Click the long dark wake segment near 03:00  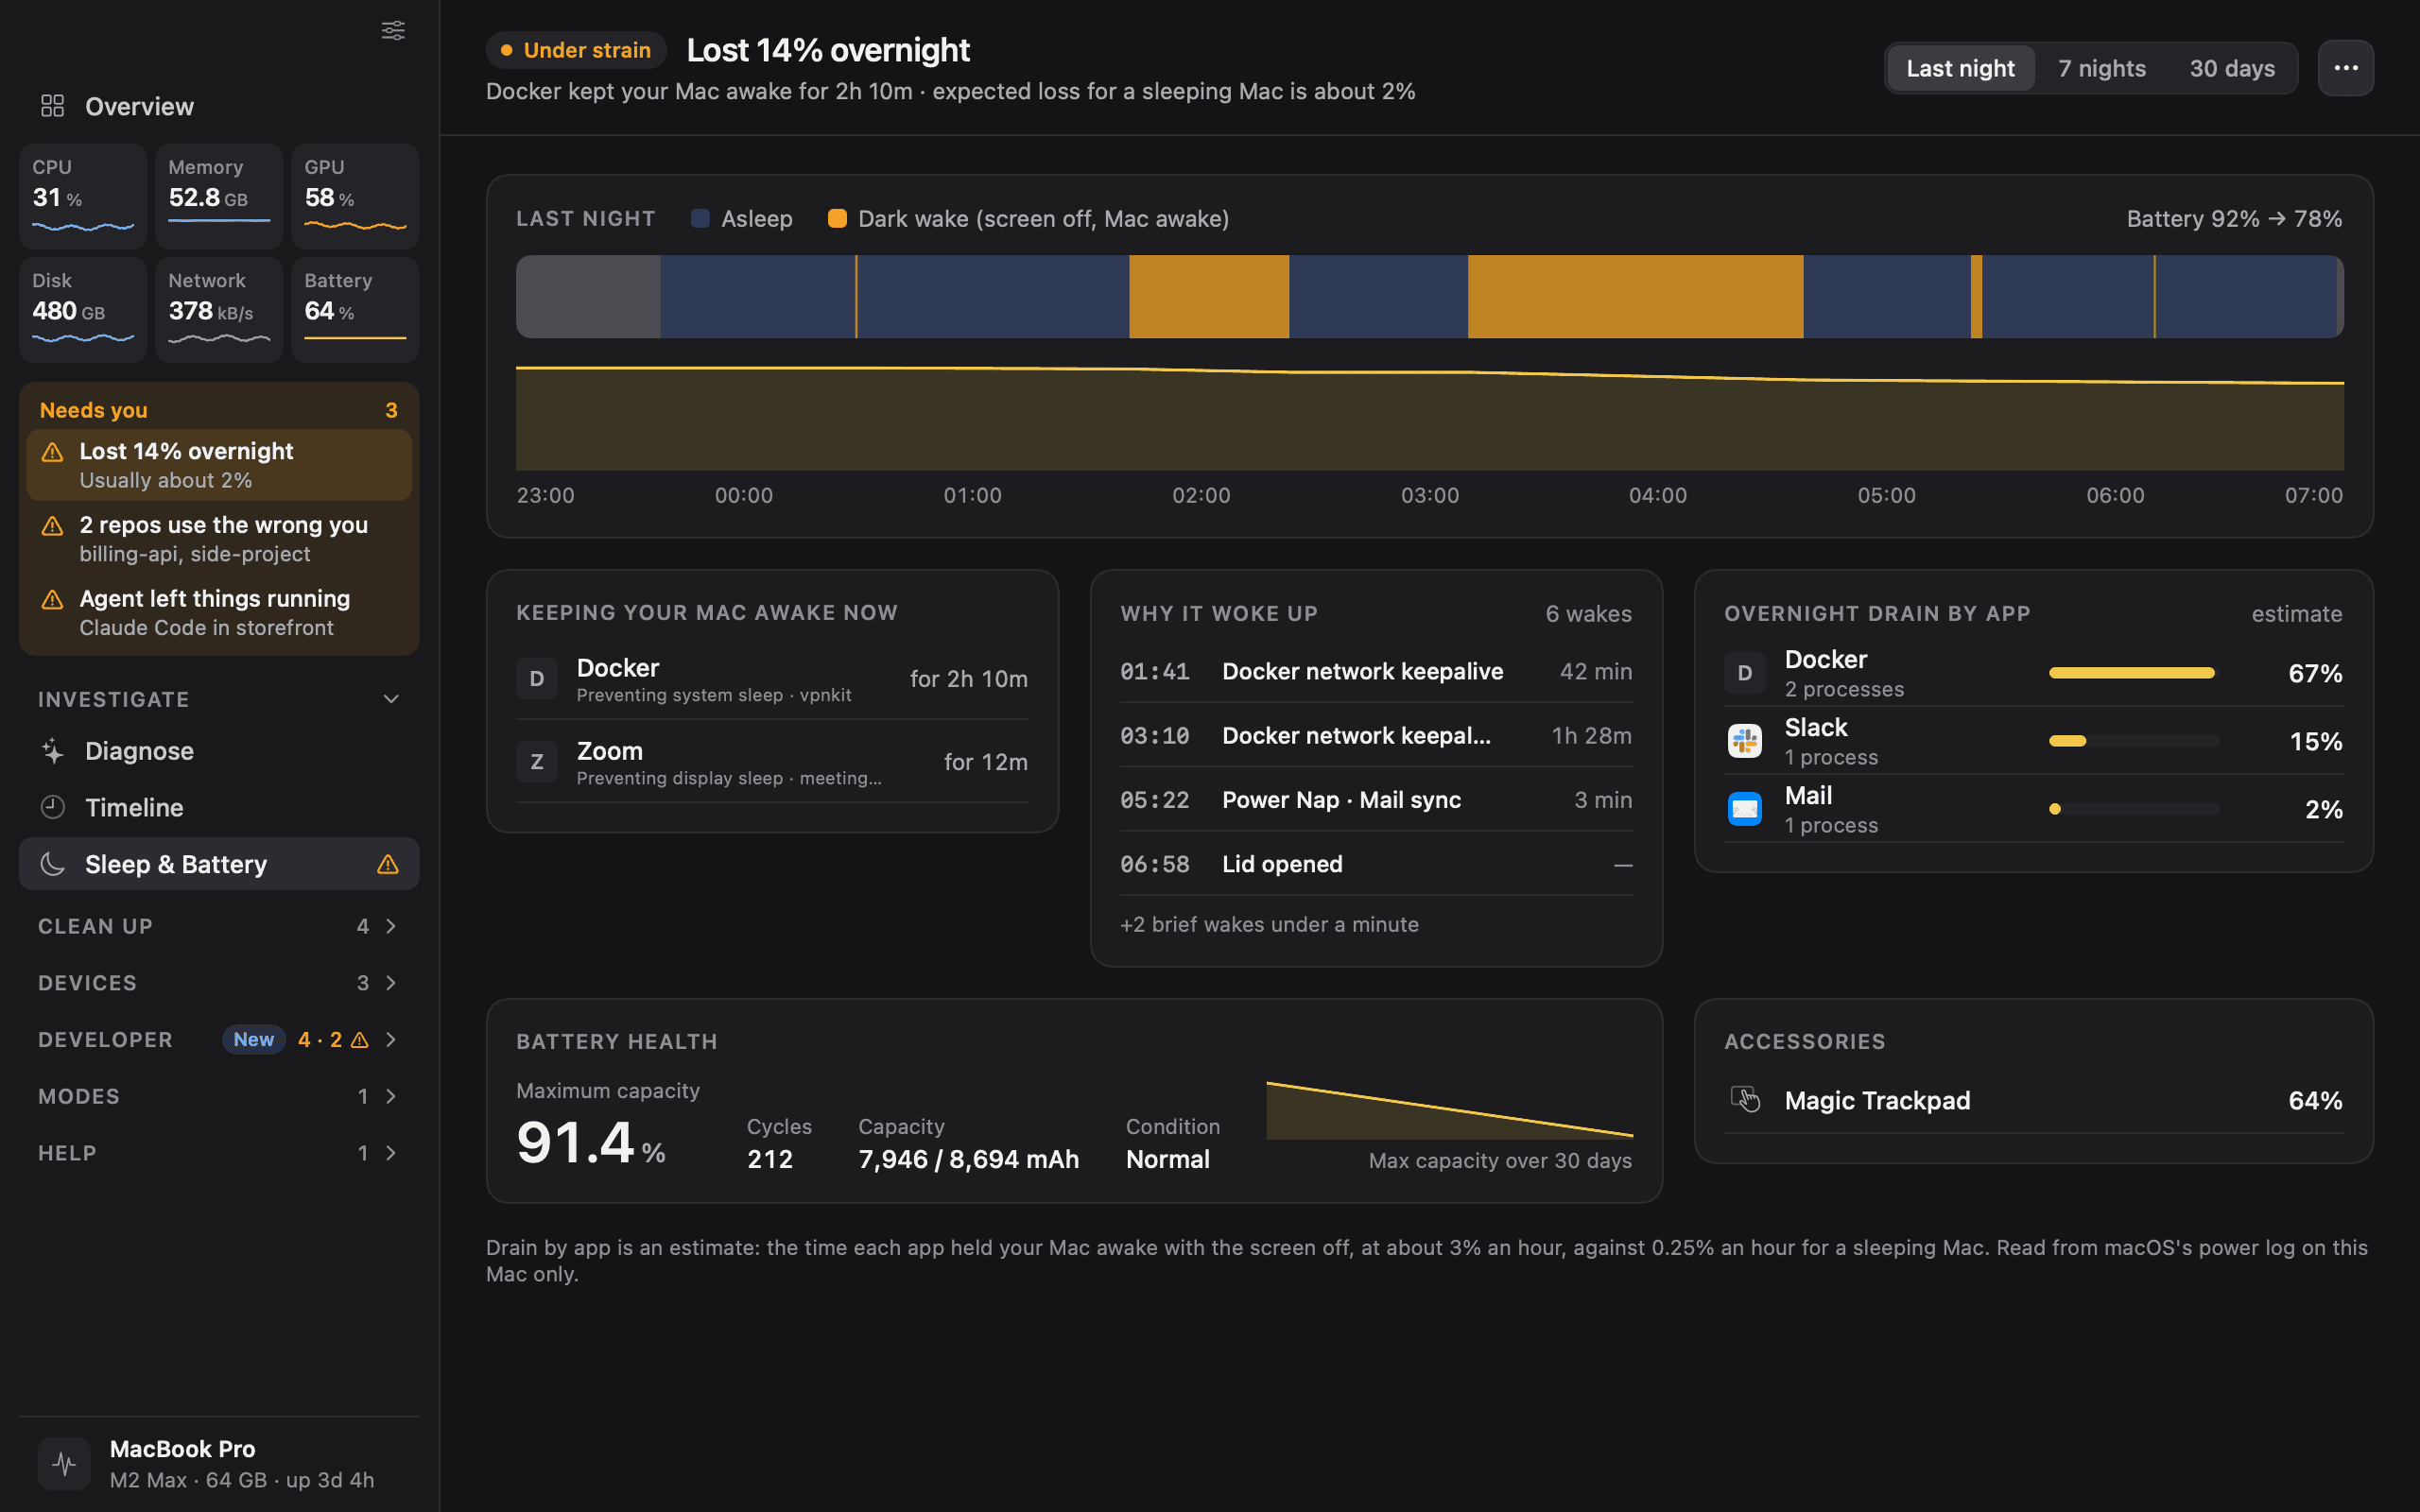1635,296
